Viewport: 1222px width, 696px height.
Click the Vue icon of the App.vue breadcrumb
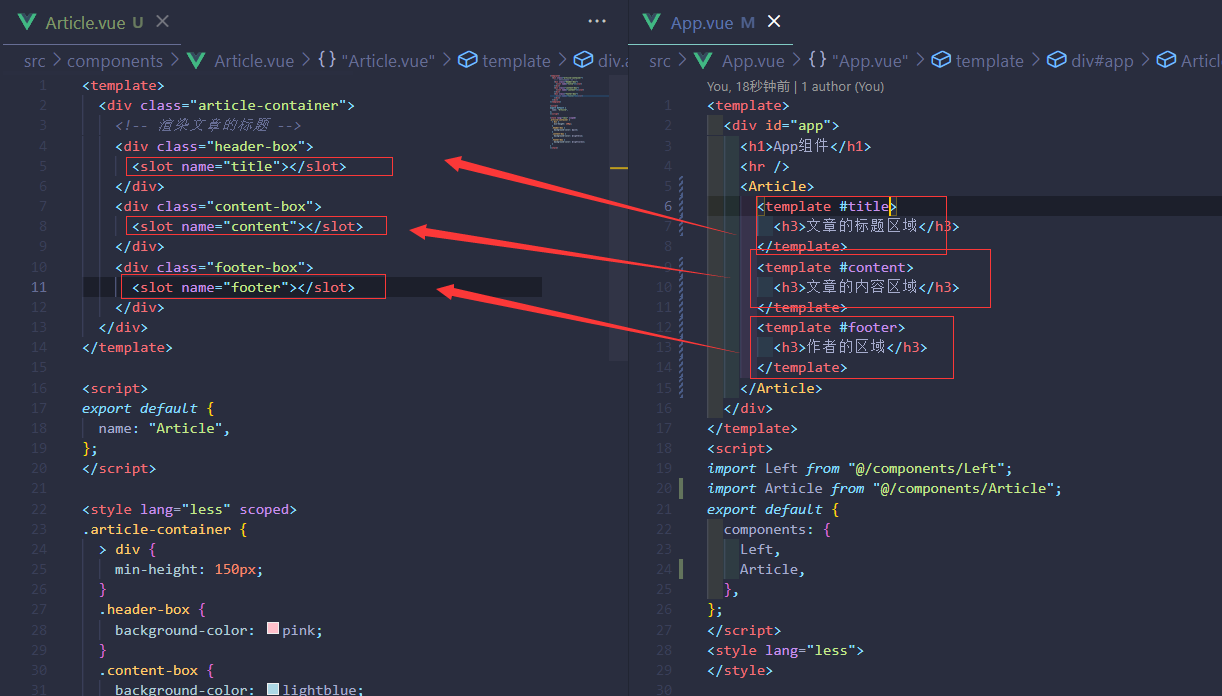pyautogui.click(x=704, y=61)
